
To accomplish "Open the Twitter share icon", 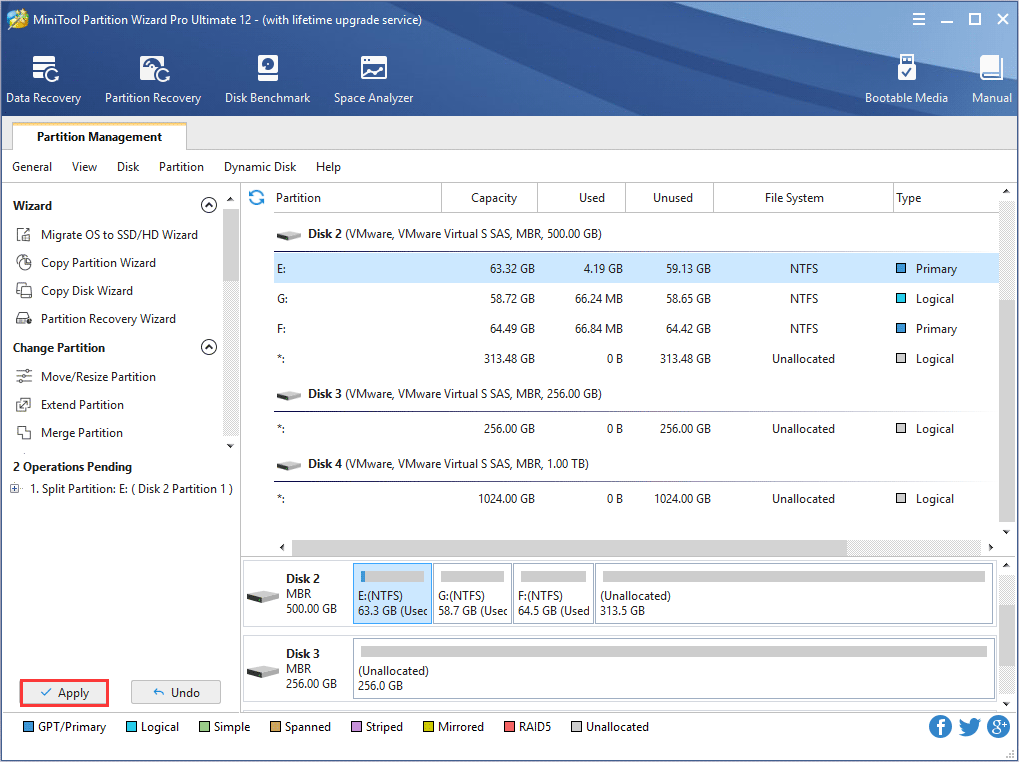I will [969, 726].
